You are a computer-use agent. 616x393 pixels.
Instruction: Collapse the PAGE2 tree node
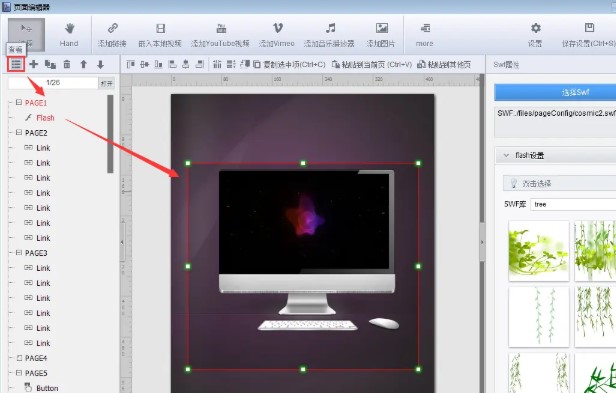[18, 132]
